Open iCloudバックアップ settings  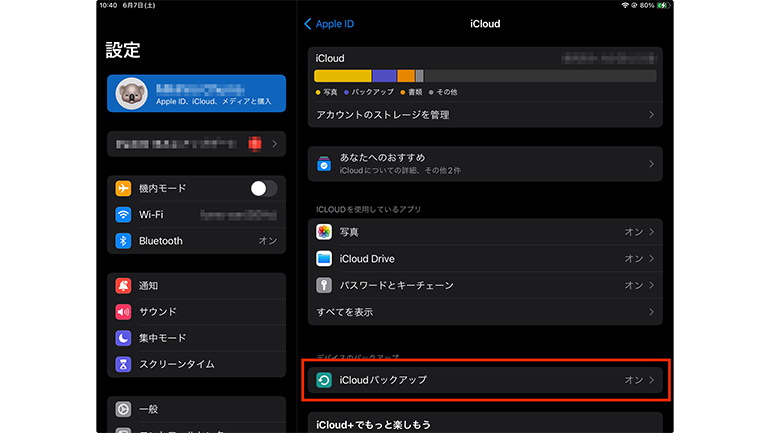point(485,380)
